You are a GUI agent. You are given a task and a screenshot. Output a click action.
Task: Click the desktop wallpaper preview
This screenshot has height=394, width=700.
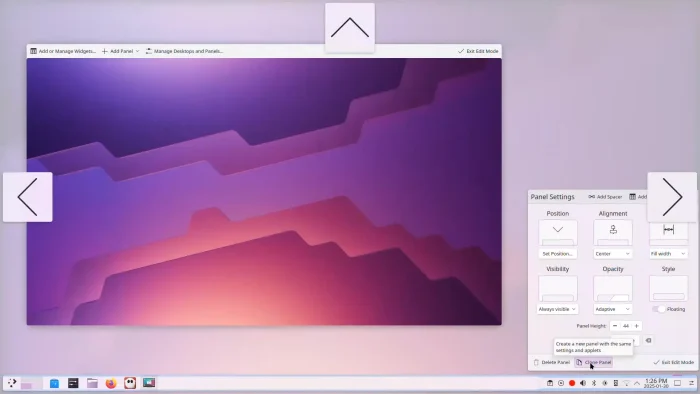point(264,191)
